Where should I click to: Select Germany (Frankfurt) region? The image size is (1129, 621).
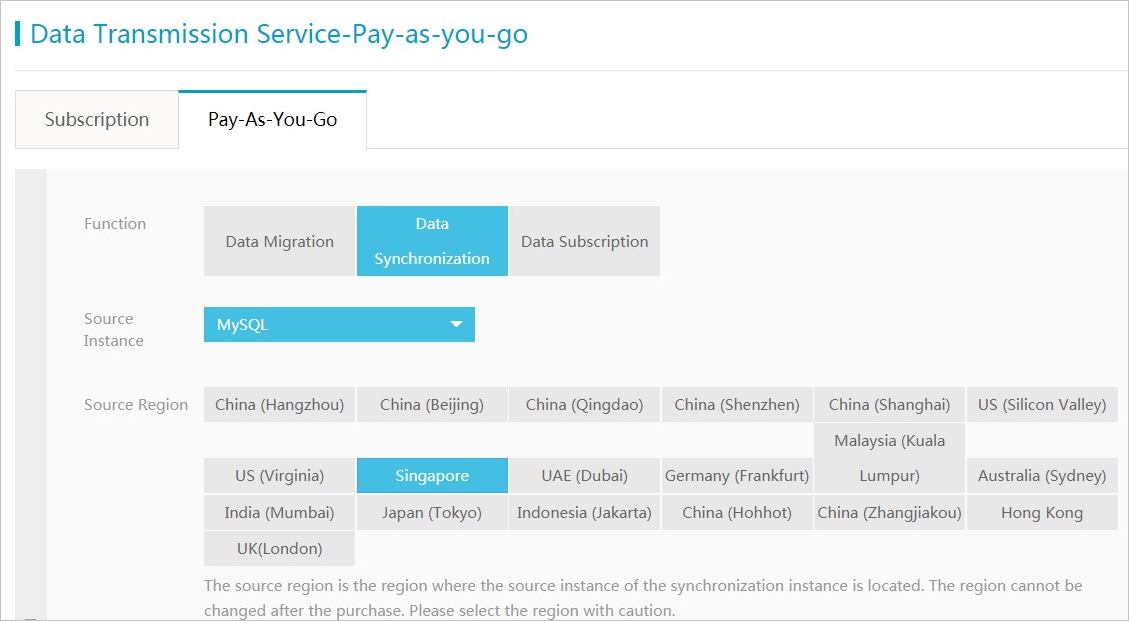737,475
